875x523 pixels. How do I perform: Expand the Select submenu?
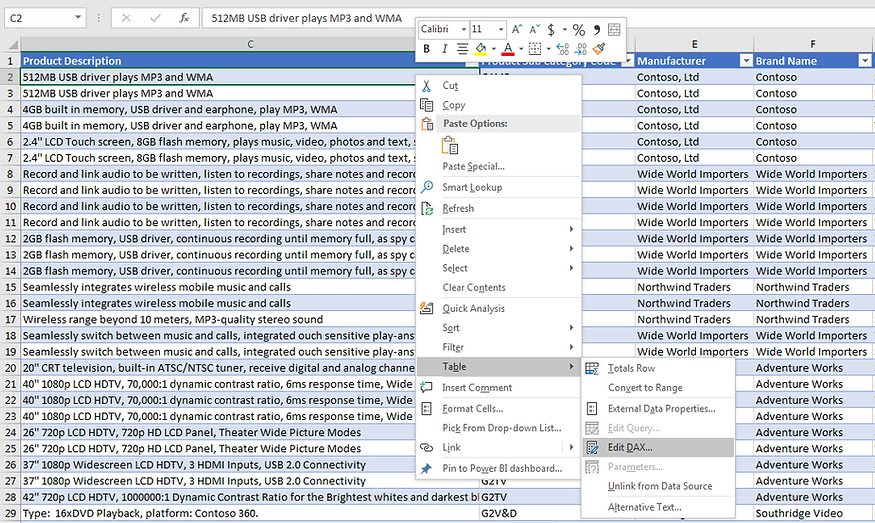499,268
